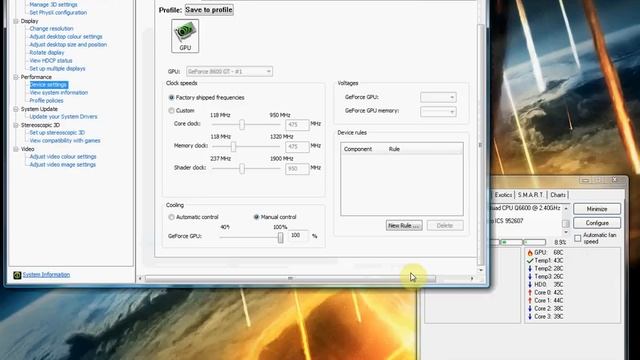Open GeForce GPU memory voltage dropdown

pyautogui.click(x=438, y=111)
